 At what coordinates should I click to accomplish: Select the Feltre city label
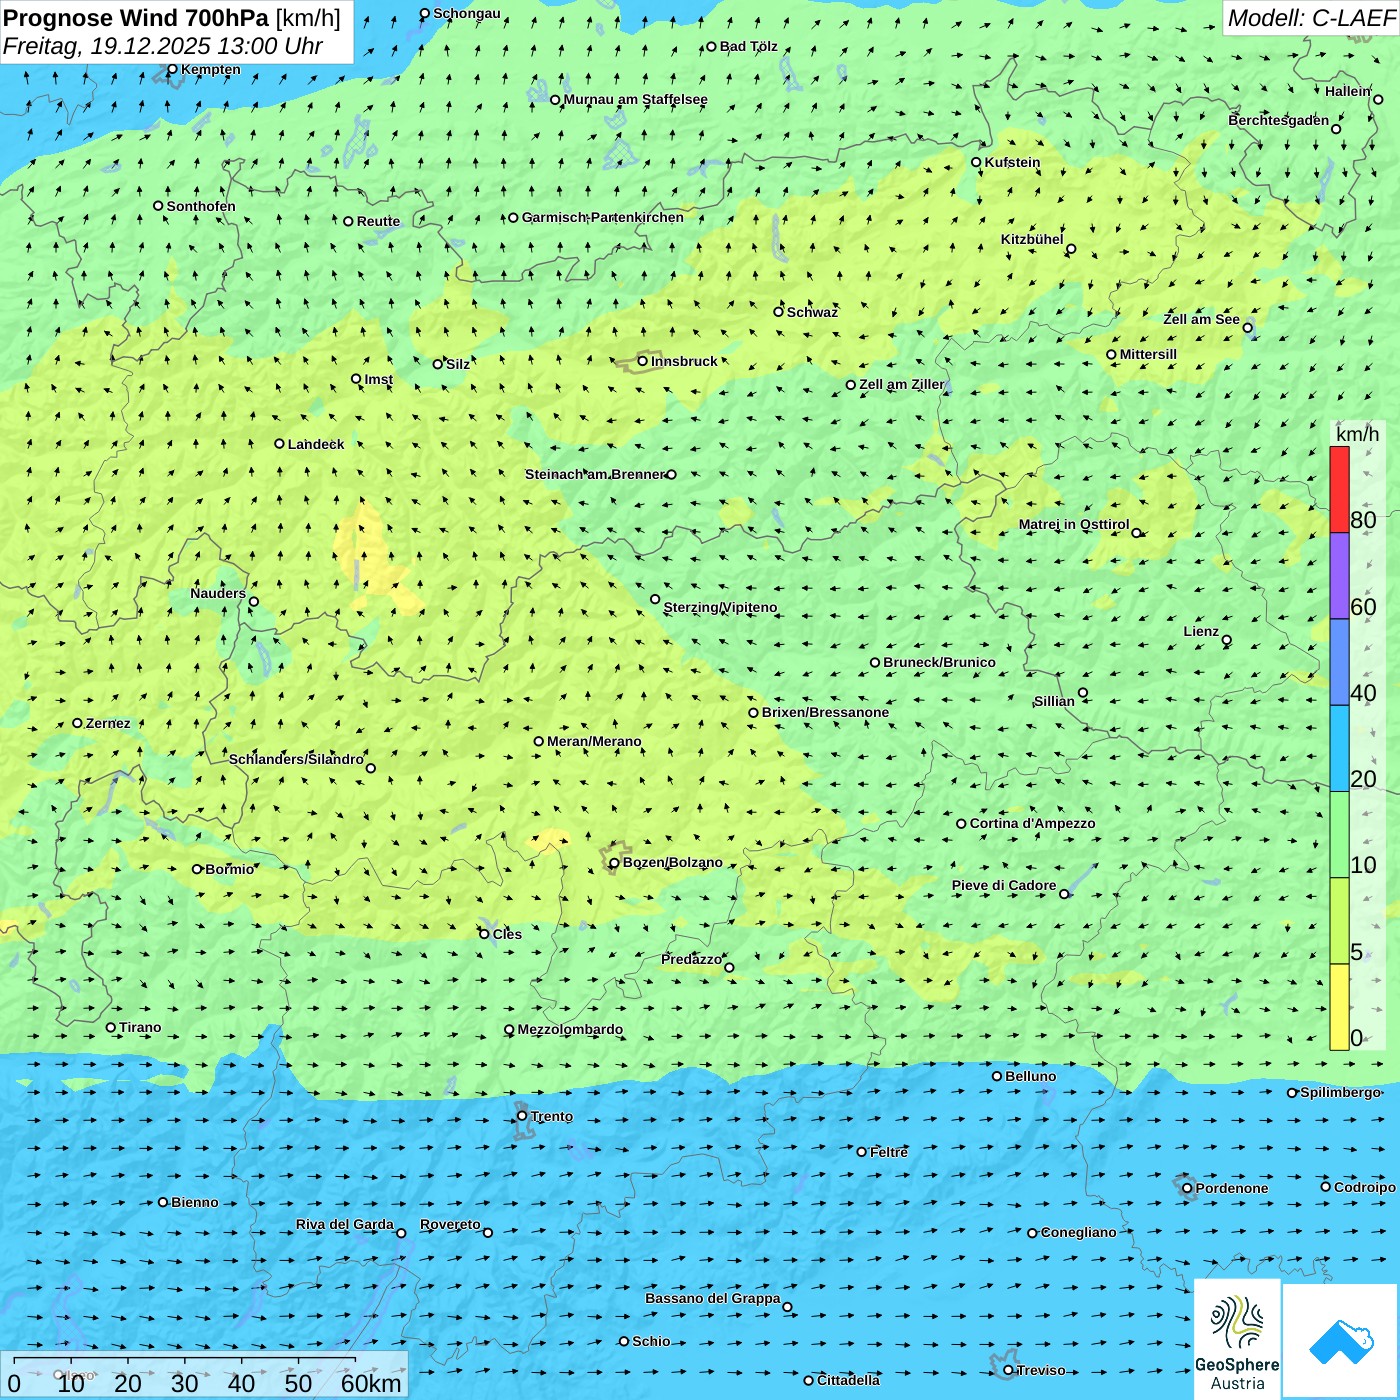[x=889, y=1152]
